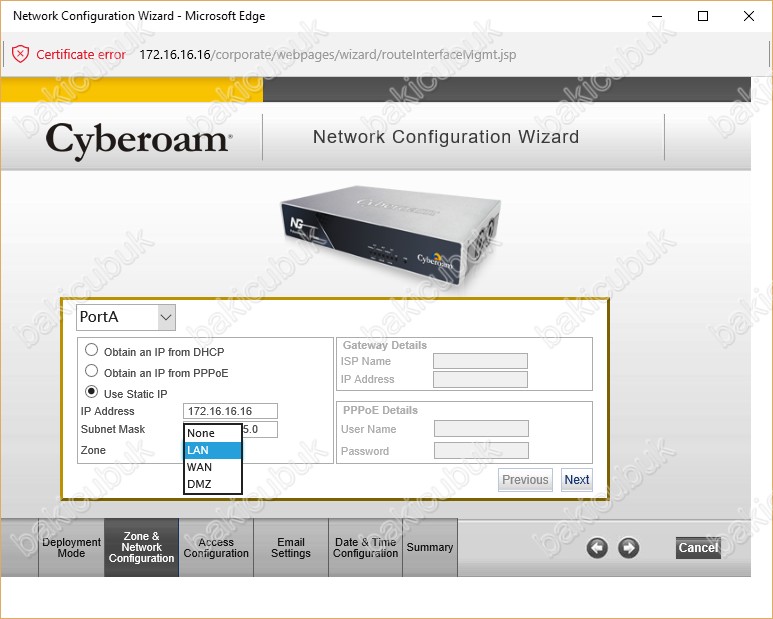Open Date & Time Configuration tab
Screen dimensions: 773x619
point(365,548)
